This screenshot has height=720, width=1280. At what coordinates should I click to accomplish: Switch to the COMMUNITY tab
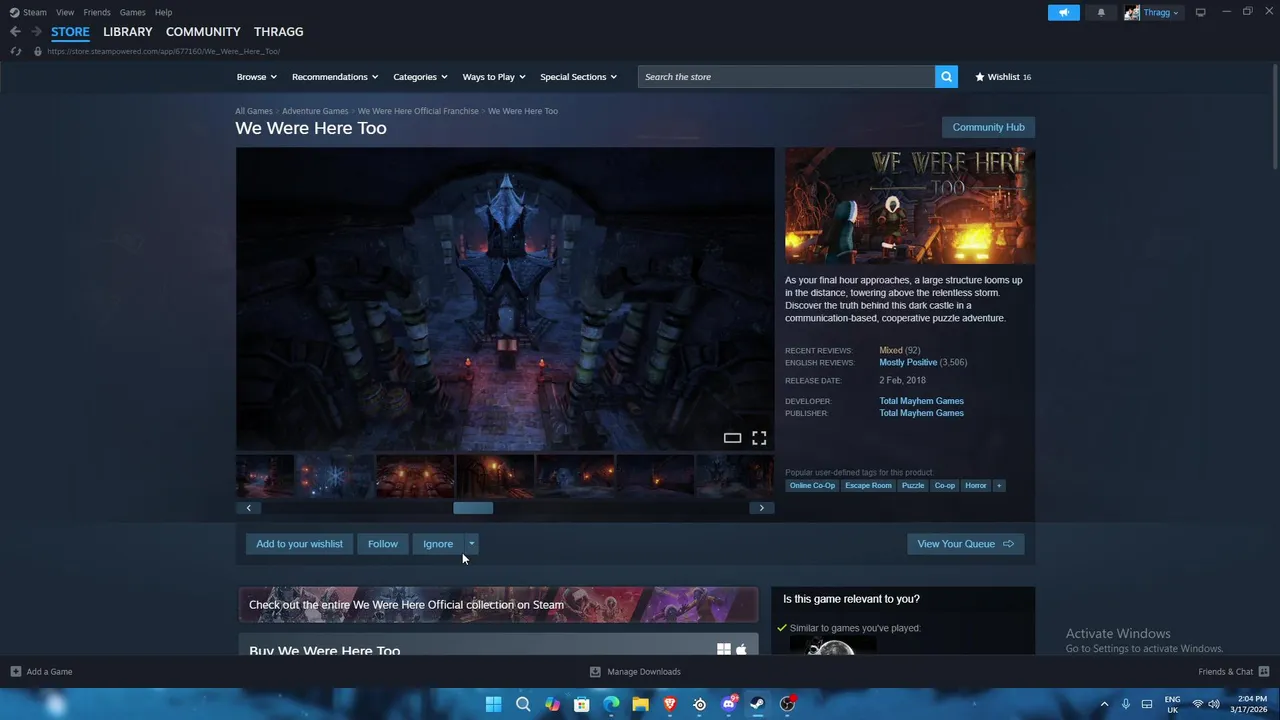(x=203, y=32)
